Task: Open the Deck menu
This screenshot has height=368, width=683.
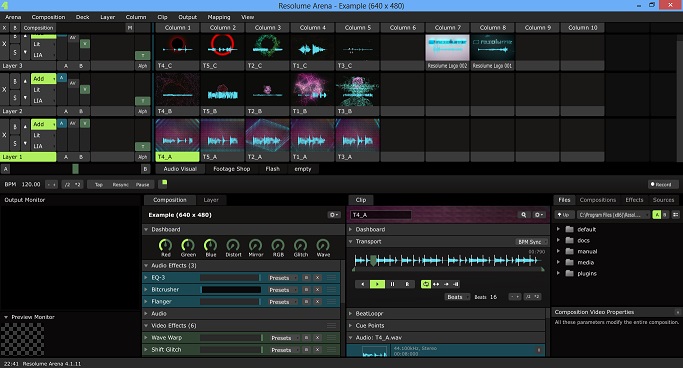Action: (x=82, y=17)
